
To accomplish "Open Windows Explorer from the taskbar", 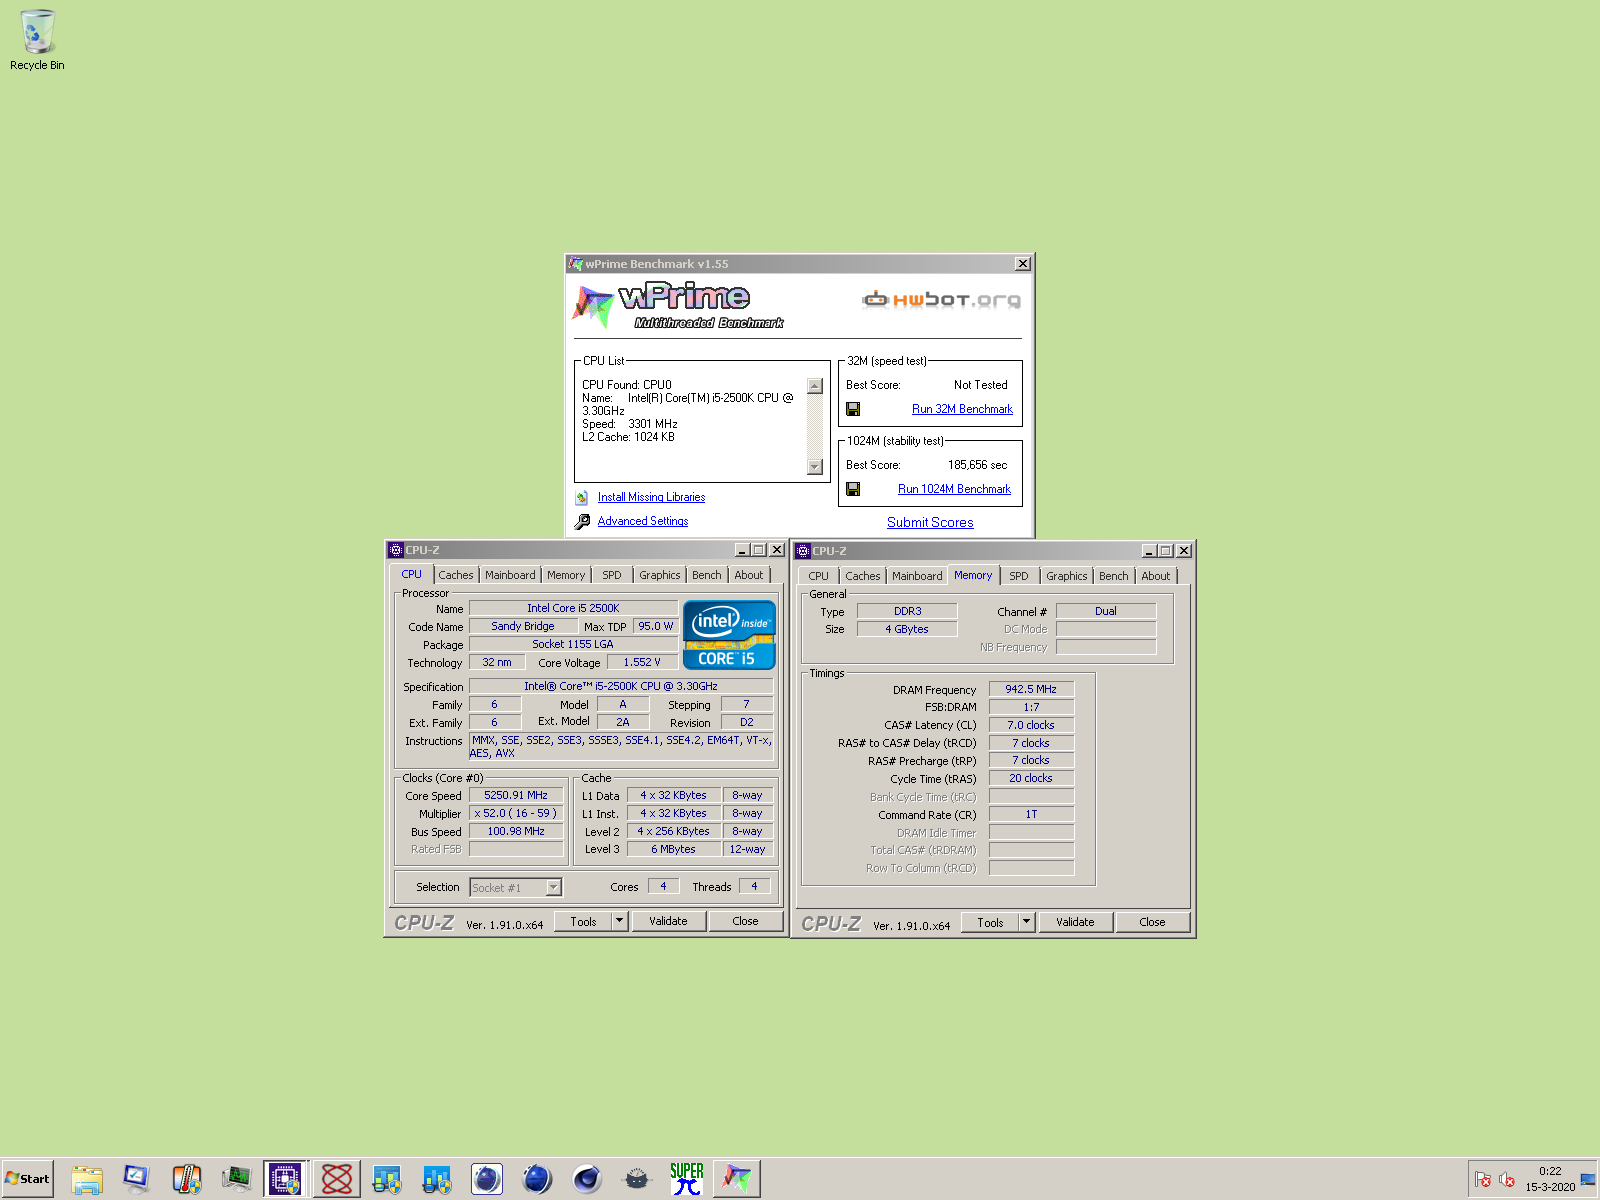I will pos(87,1179).
